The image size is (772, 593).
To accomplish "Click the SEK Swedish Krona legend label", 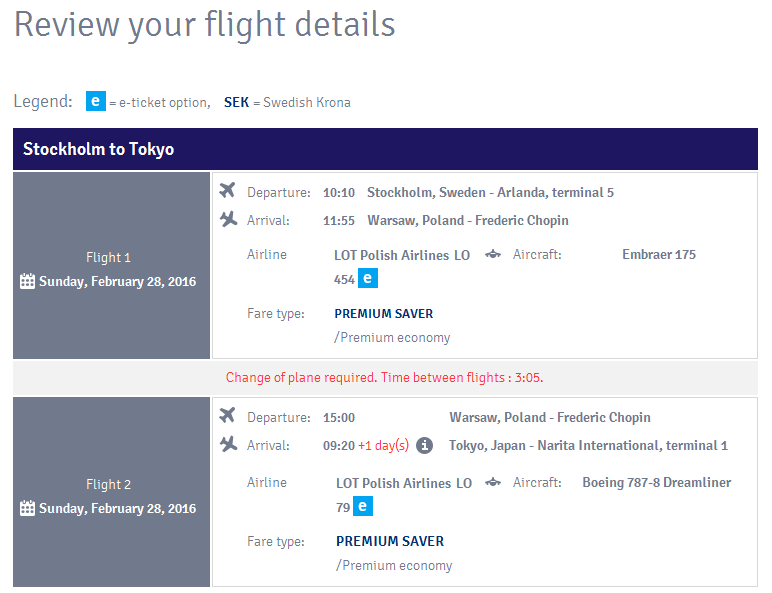I will 287,102.
